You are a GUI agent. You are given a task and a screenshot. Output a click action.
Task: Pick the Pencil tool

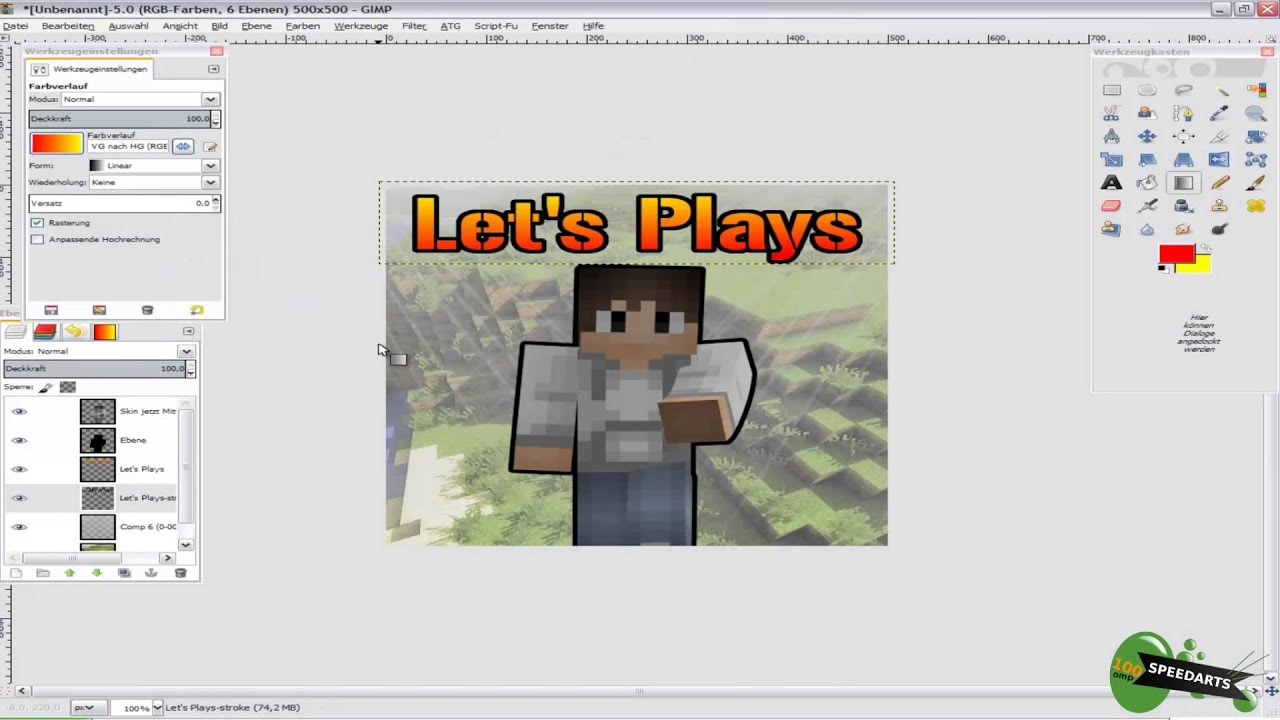tap(1220, 183)
